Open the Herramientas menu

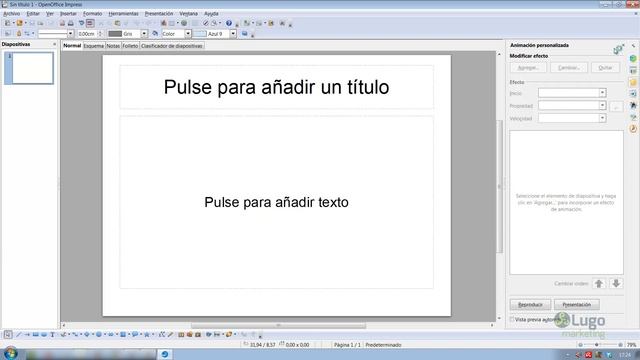tap(123, 13)
